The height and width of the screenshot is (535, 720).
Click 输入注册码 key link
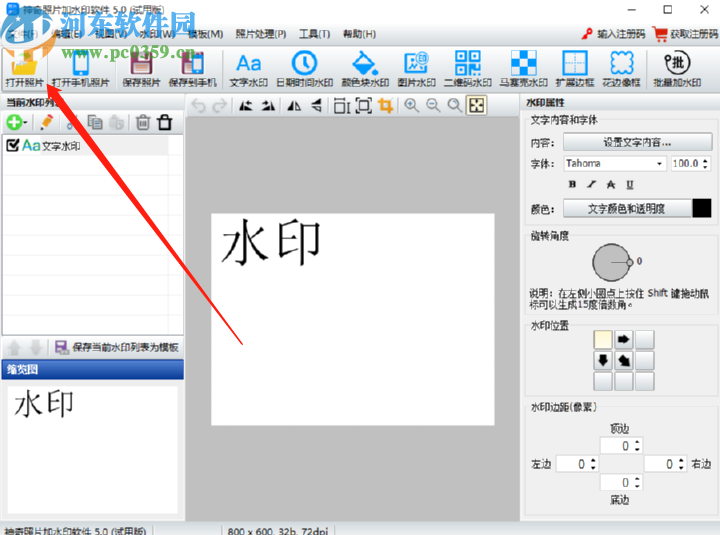[613, 34]
